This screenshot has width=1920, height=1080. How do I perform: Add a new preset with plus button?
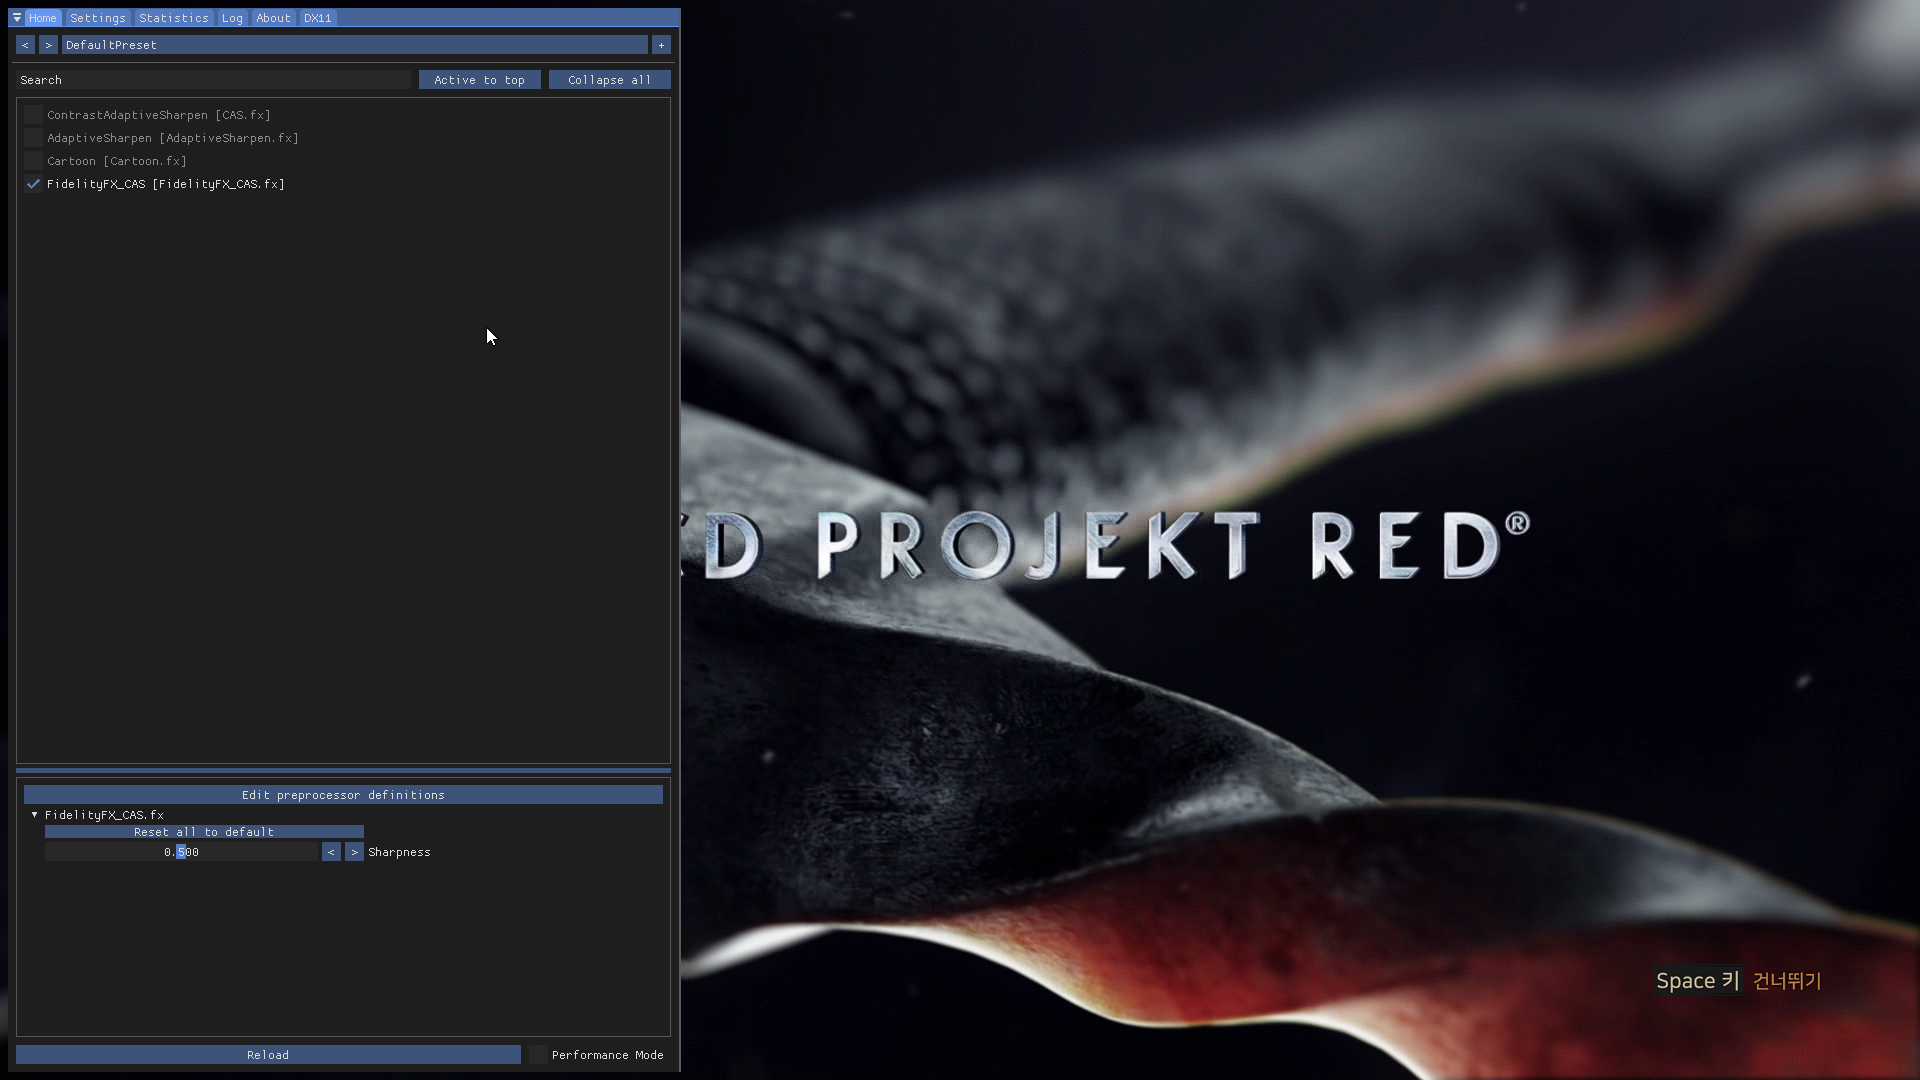(661, 45)
